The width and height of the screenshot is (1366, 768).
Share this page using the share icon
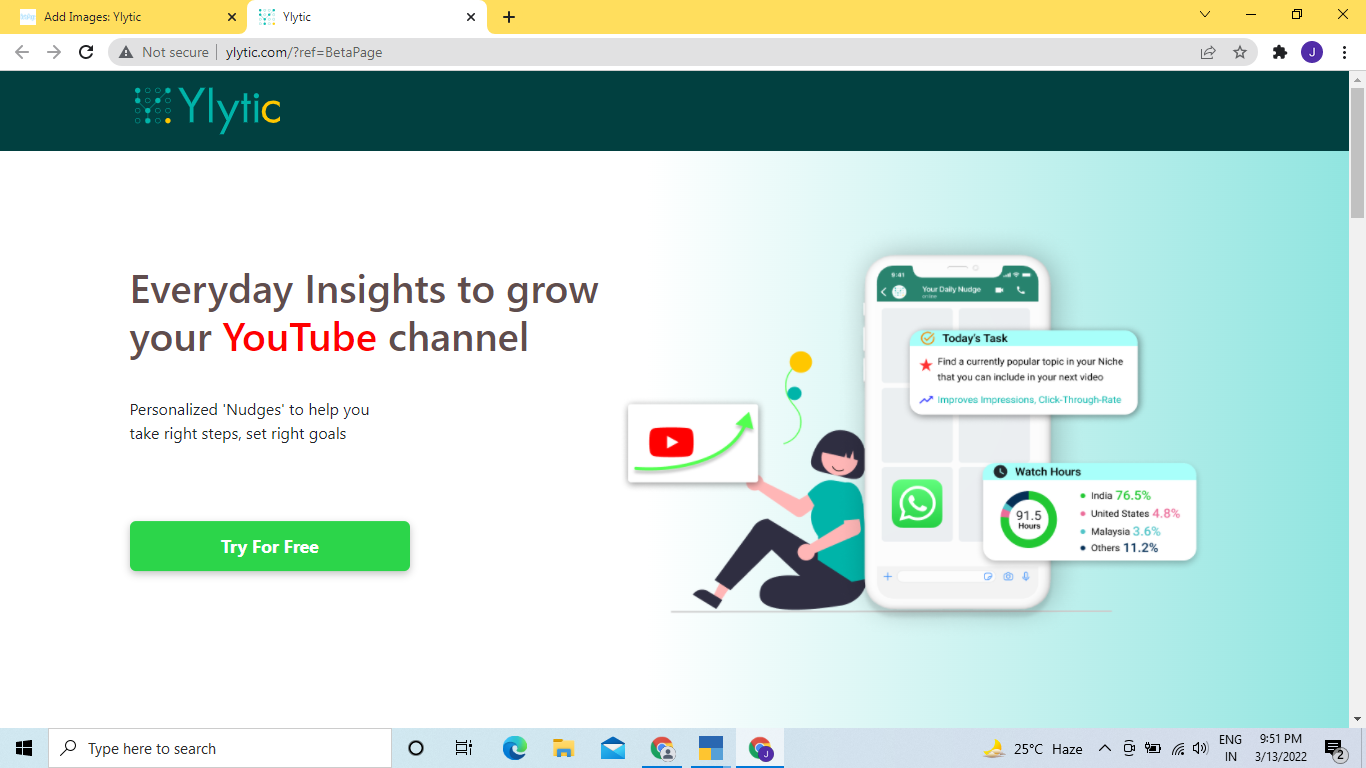(1208, 52)
